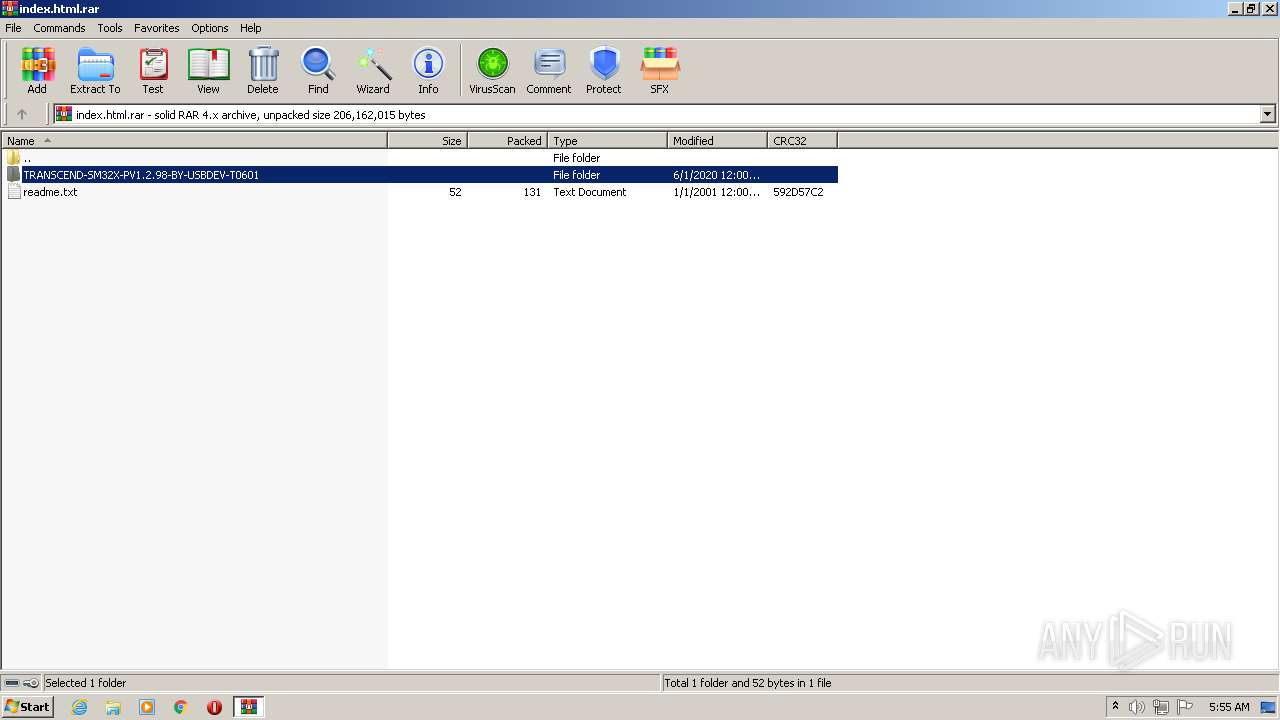Open the Favorites menu

tap(157, 28)
